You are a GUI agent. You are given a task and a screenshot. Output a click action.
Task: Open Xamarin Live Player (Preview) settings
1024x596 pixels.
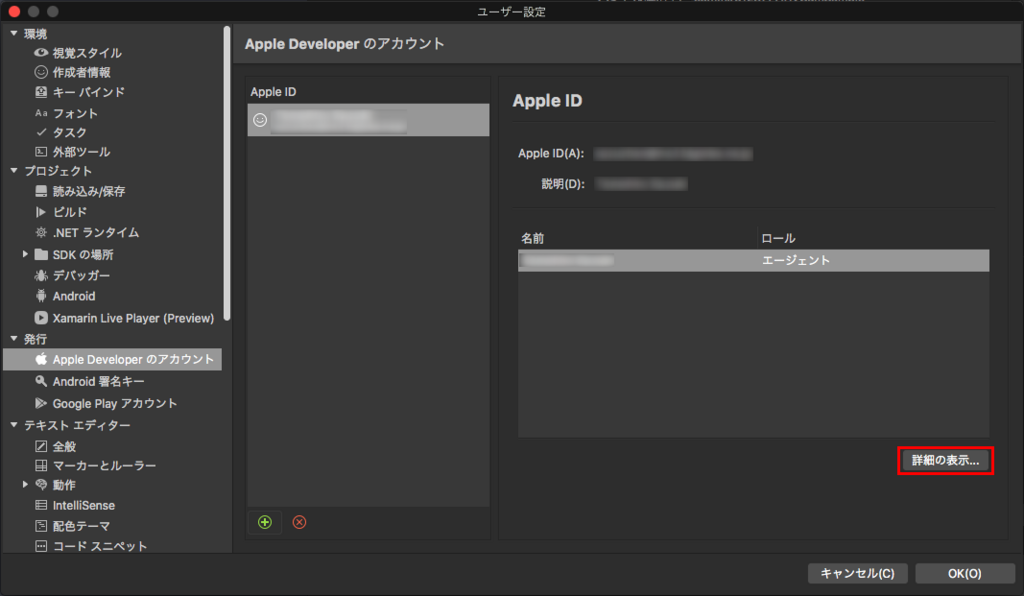pos(133,318)
